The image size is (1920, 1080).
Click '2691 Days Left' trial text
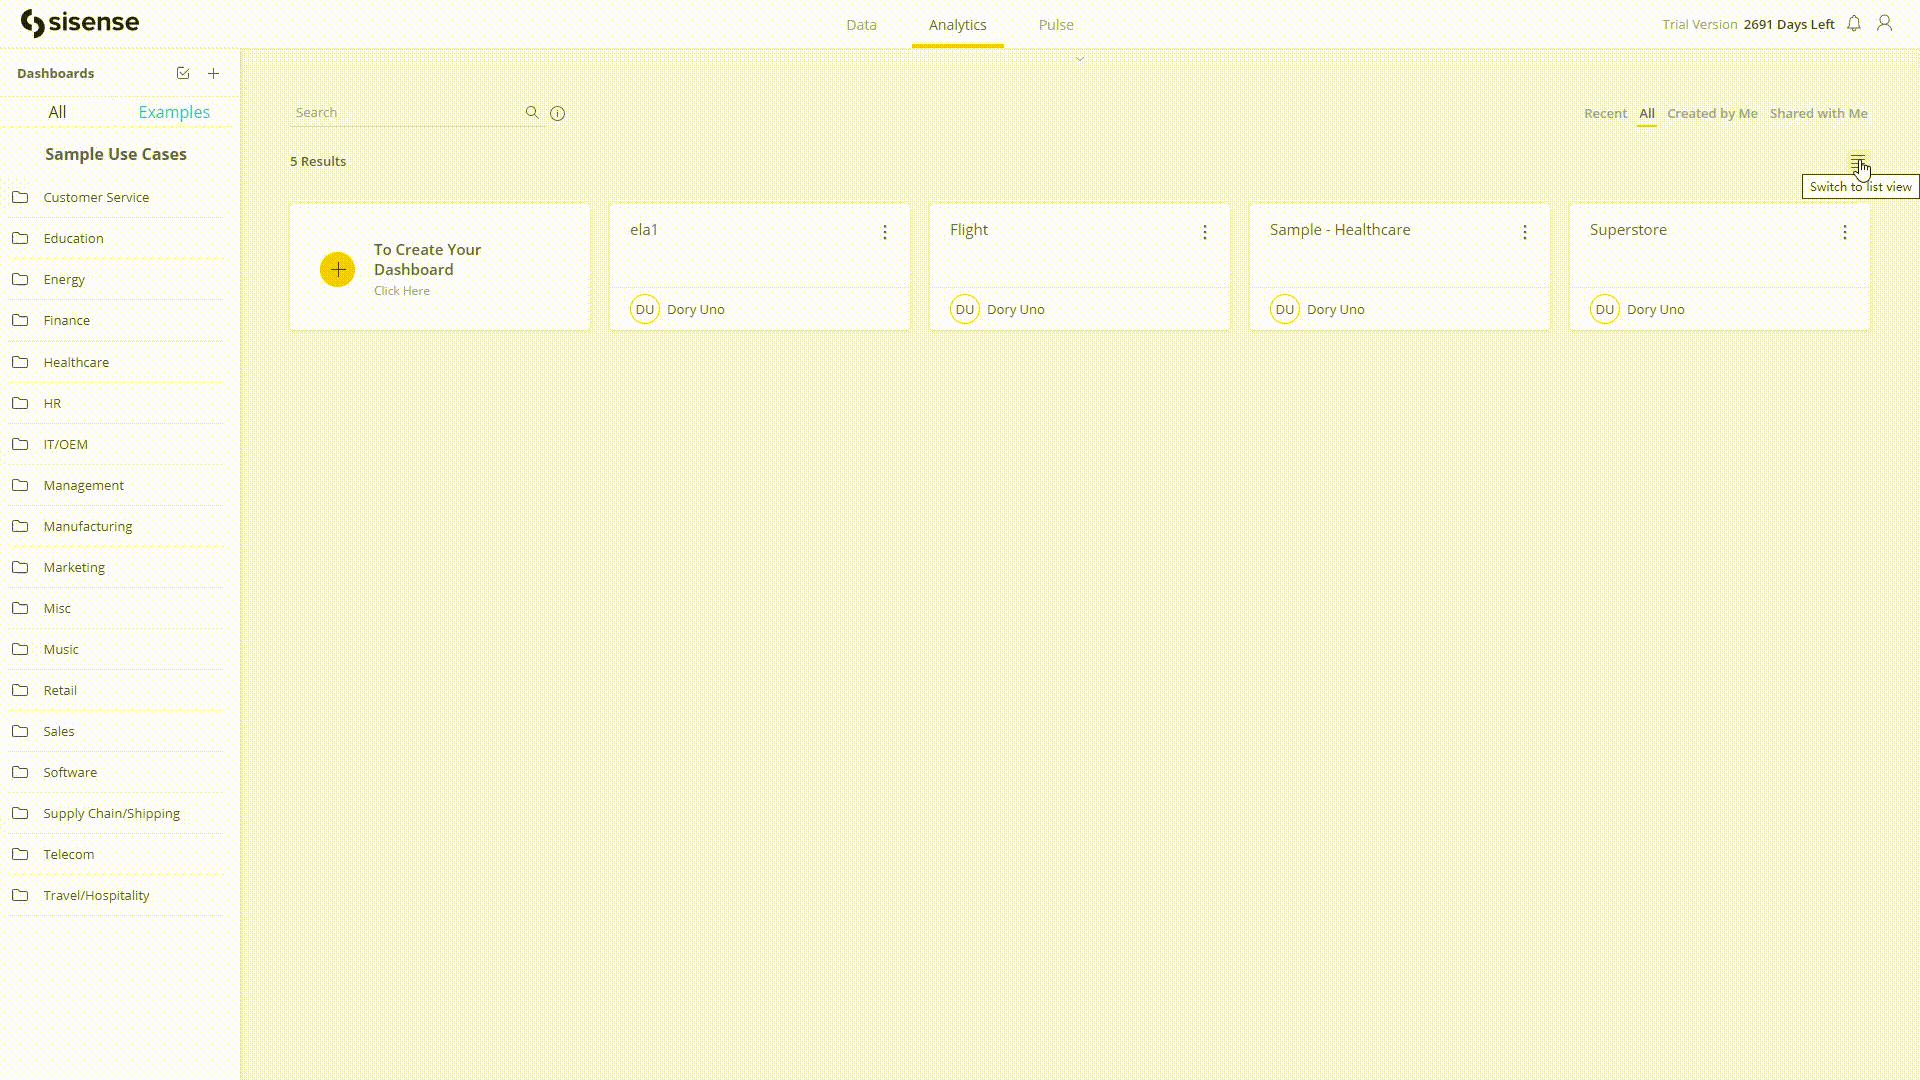(x=1789, y=24)
